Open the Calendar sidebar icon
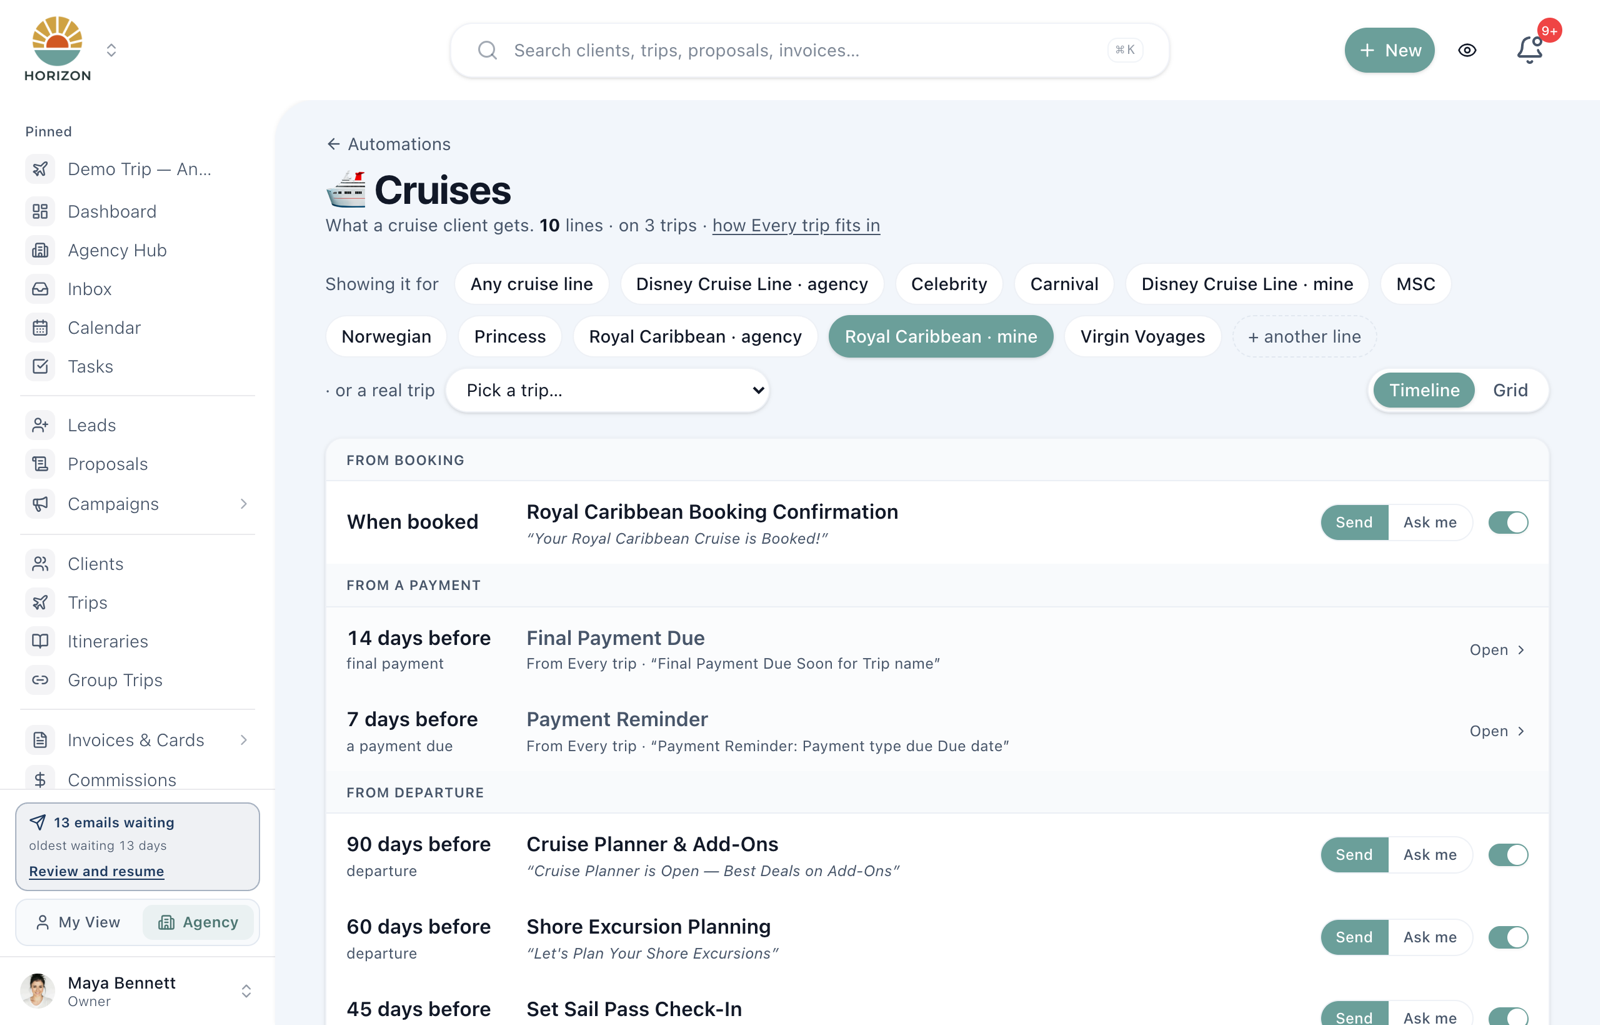Viewport: 1600px width, 1025px height. (40, 328)
